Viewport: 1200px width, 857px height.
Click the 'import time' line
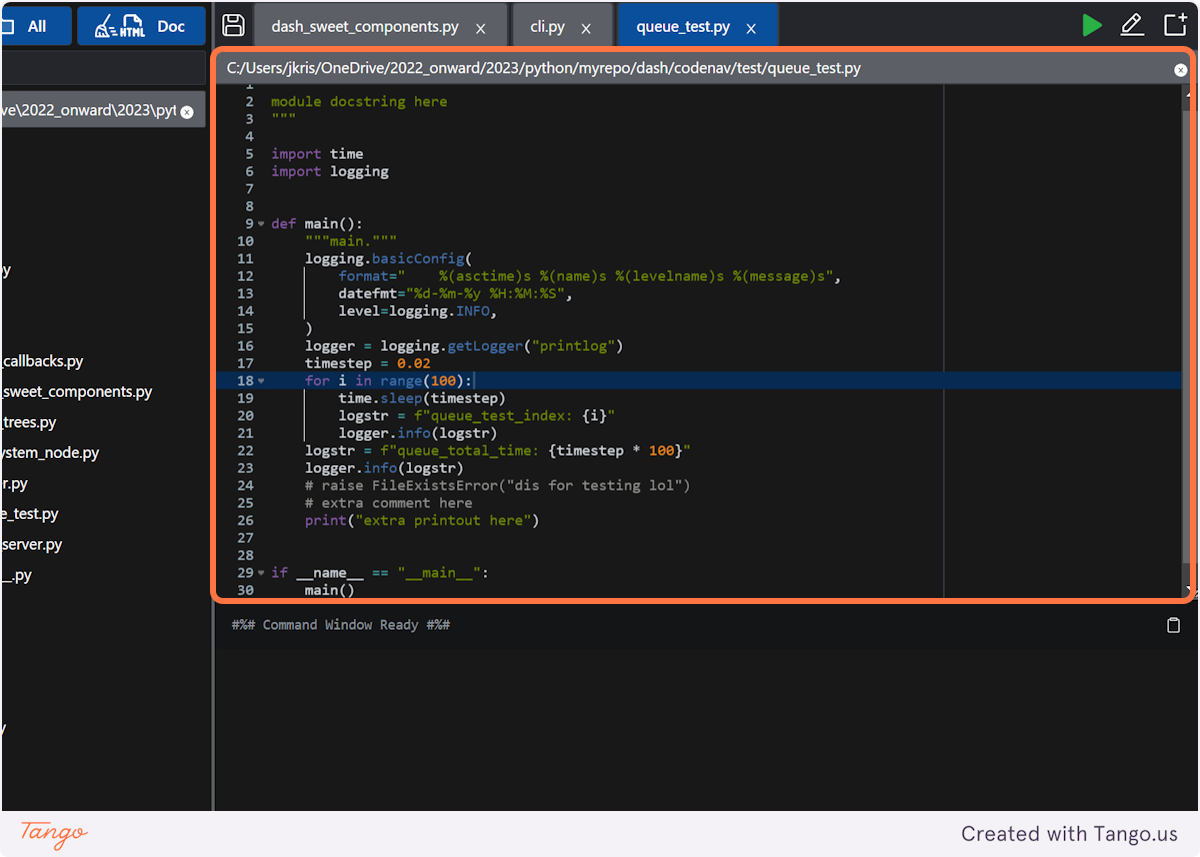pyautogui.click(x=317, y=154)
